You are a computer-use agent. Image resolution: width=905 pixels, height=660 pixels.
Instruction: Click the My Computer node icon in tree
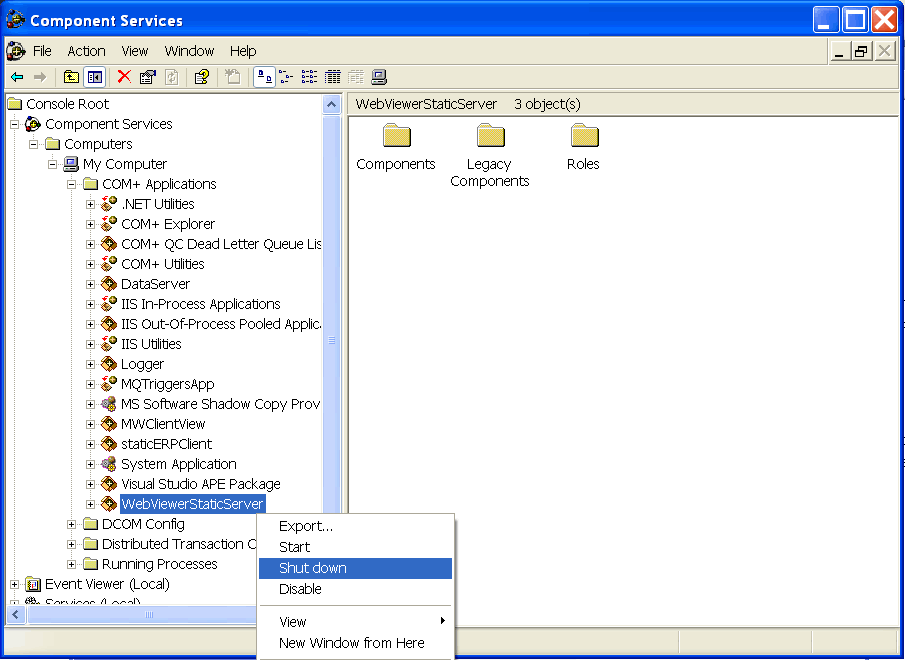pyautogui.click(x=70, y=164)
